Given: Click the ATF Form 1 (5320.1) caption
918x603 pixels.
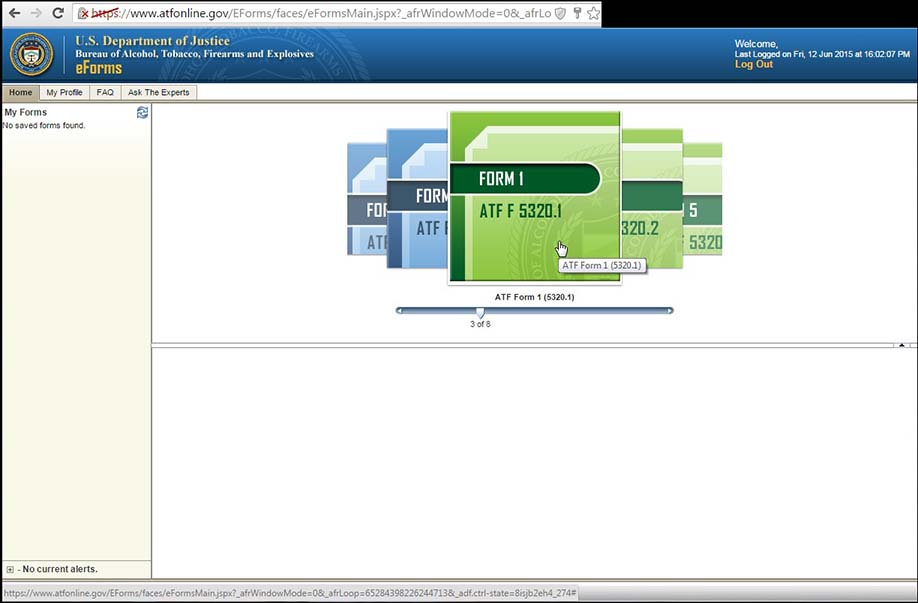Looking at the screenshot, I should point(535,297).
